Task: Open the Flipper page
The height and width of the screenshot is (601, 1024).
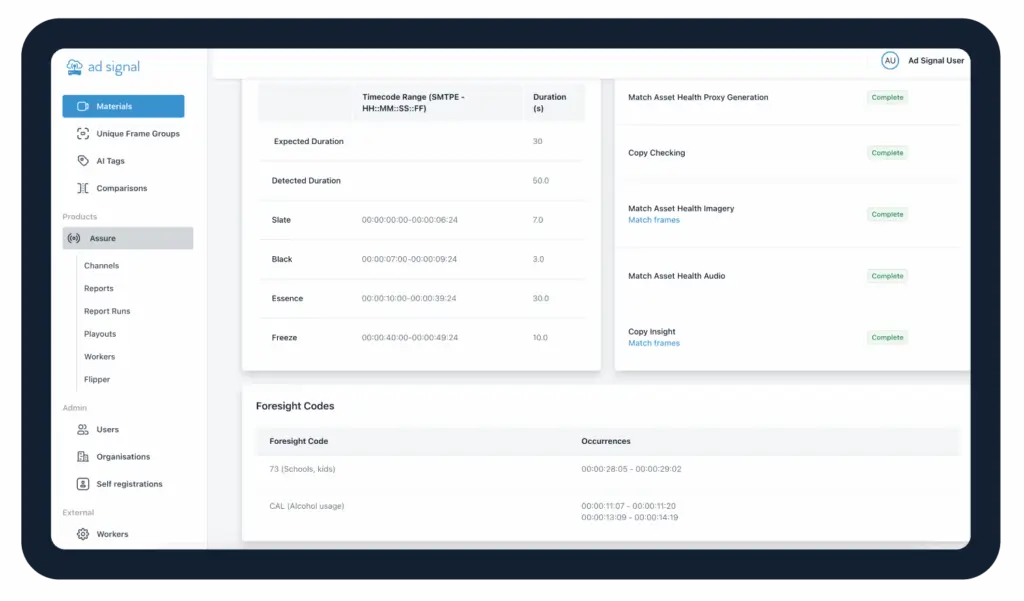Action: 97,379
